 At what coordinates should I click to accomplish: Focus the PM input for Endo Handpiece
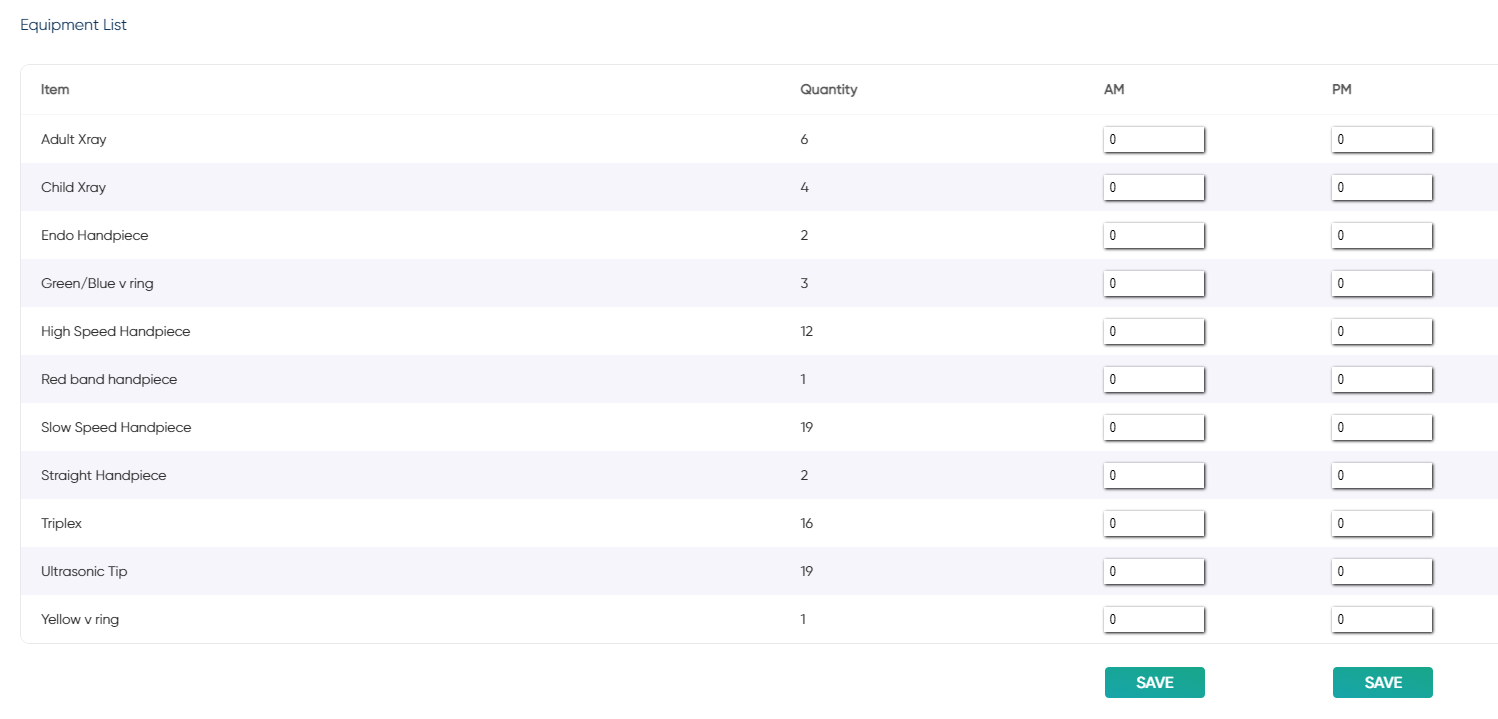coord(1382,236)
